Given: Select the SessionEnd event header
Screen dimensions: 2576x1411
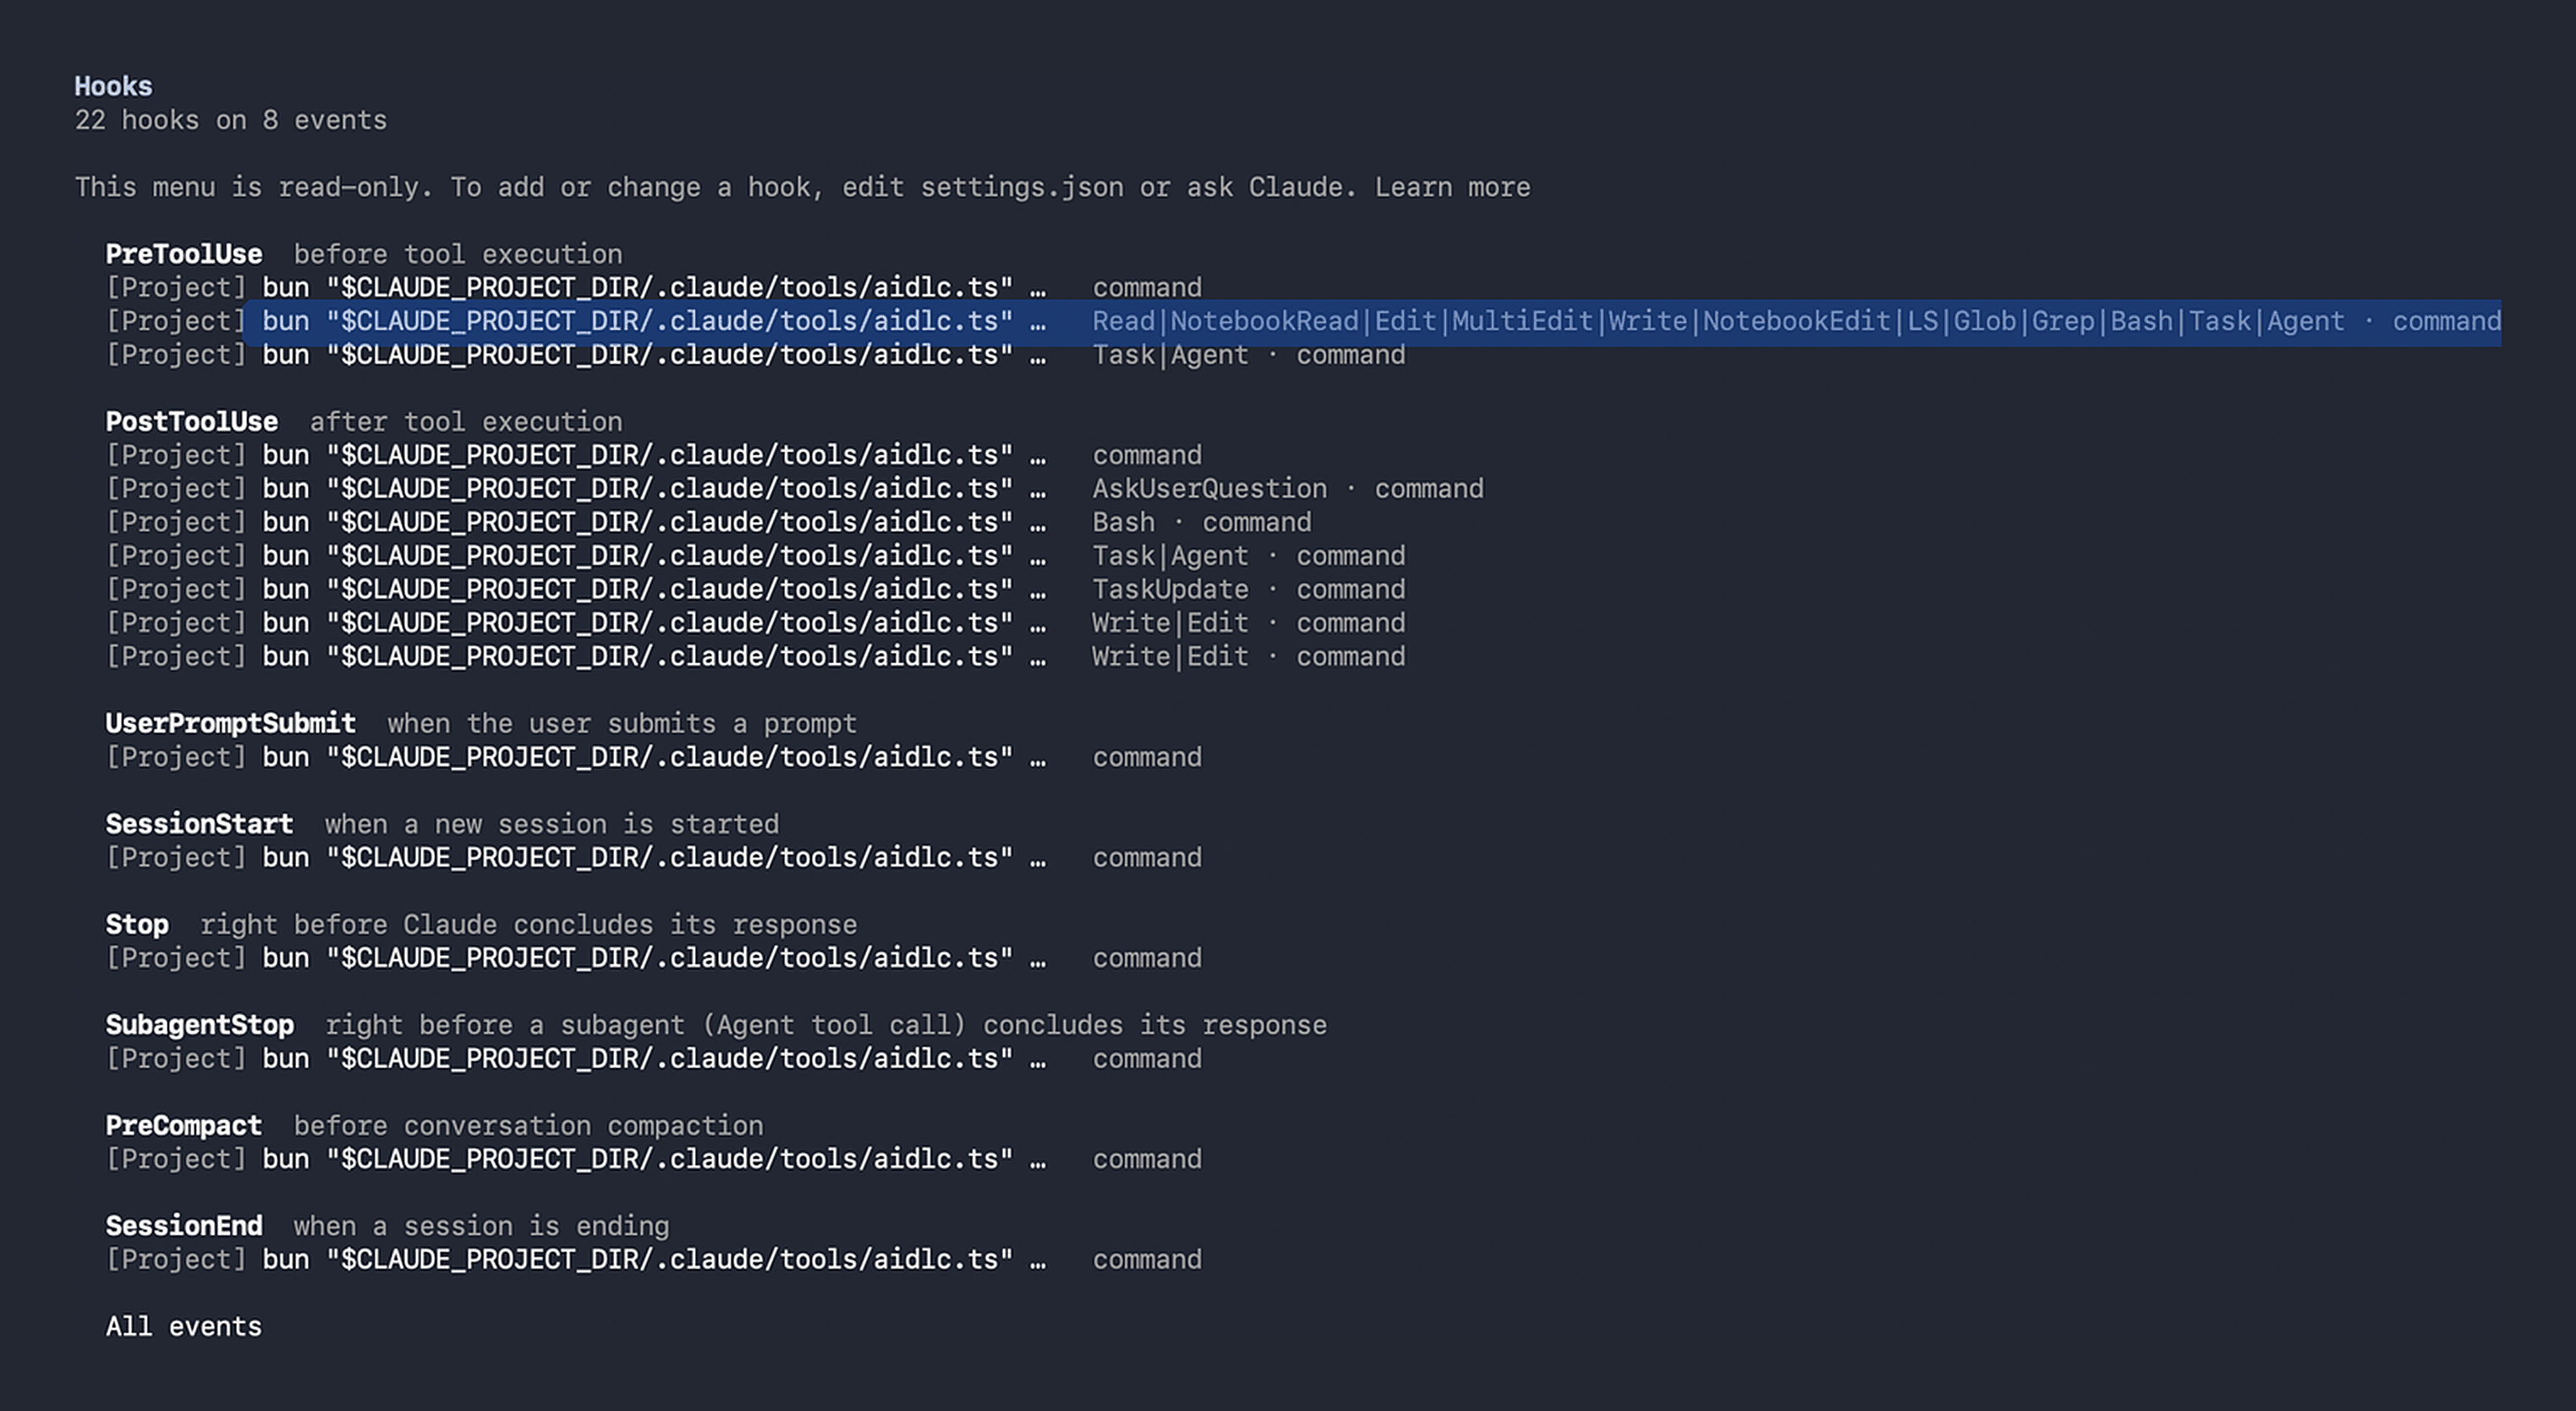Looking at the screenshot, I should point(184,1227).
